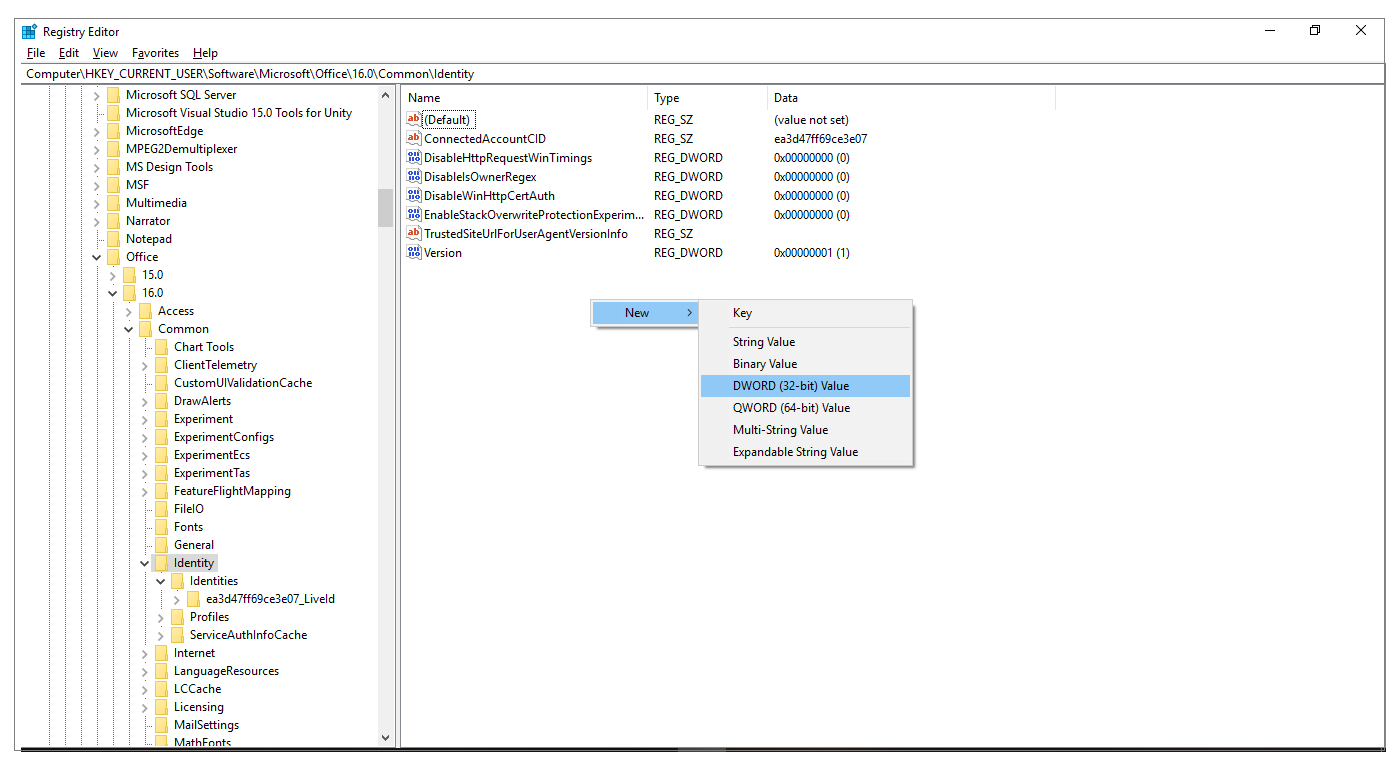Click the folder icon for Identities
The image size is (1399, 761).
click(x=177, y=581)
